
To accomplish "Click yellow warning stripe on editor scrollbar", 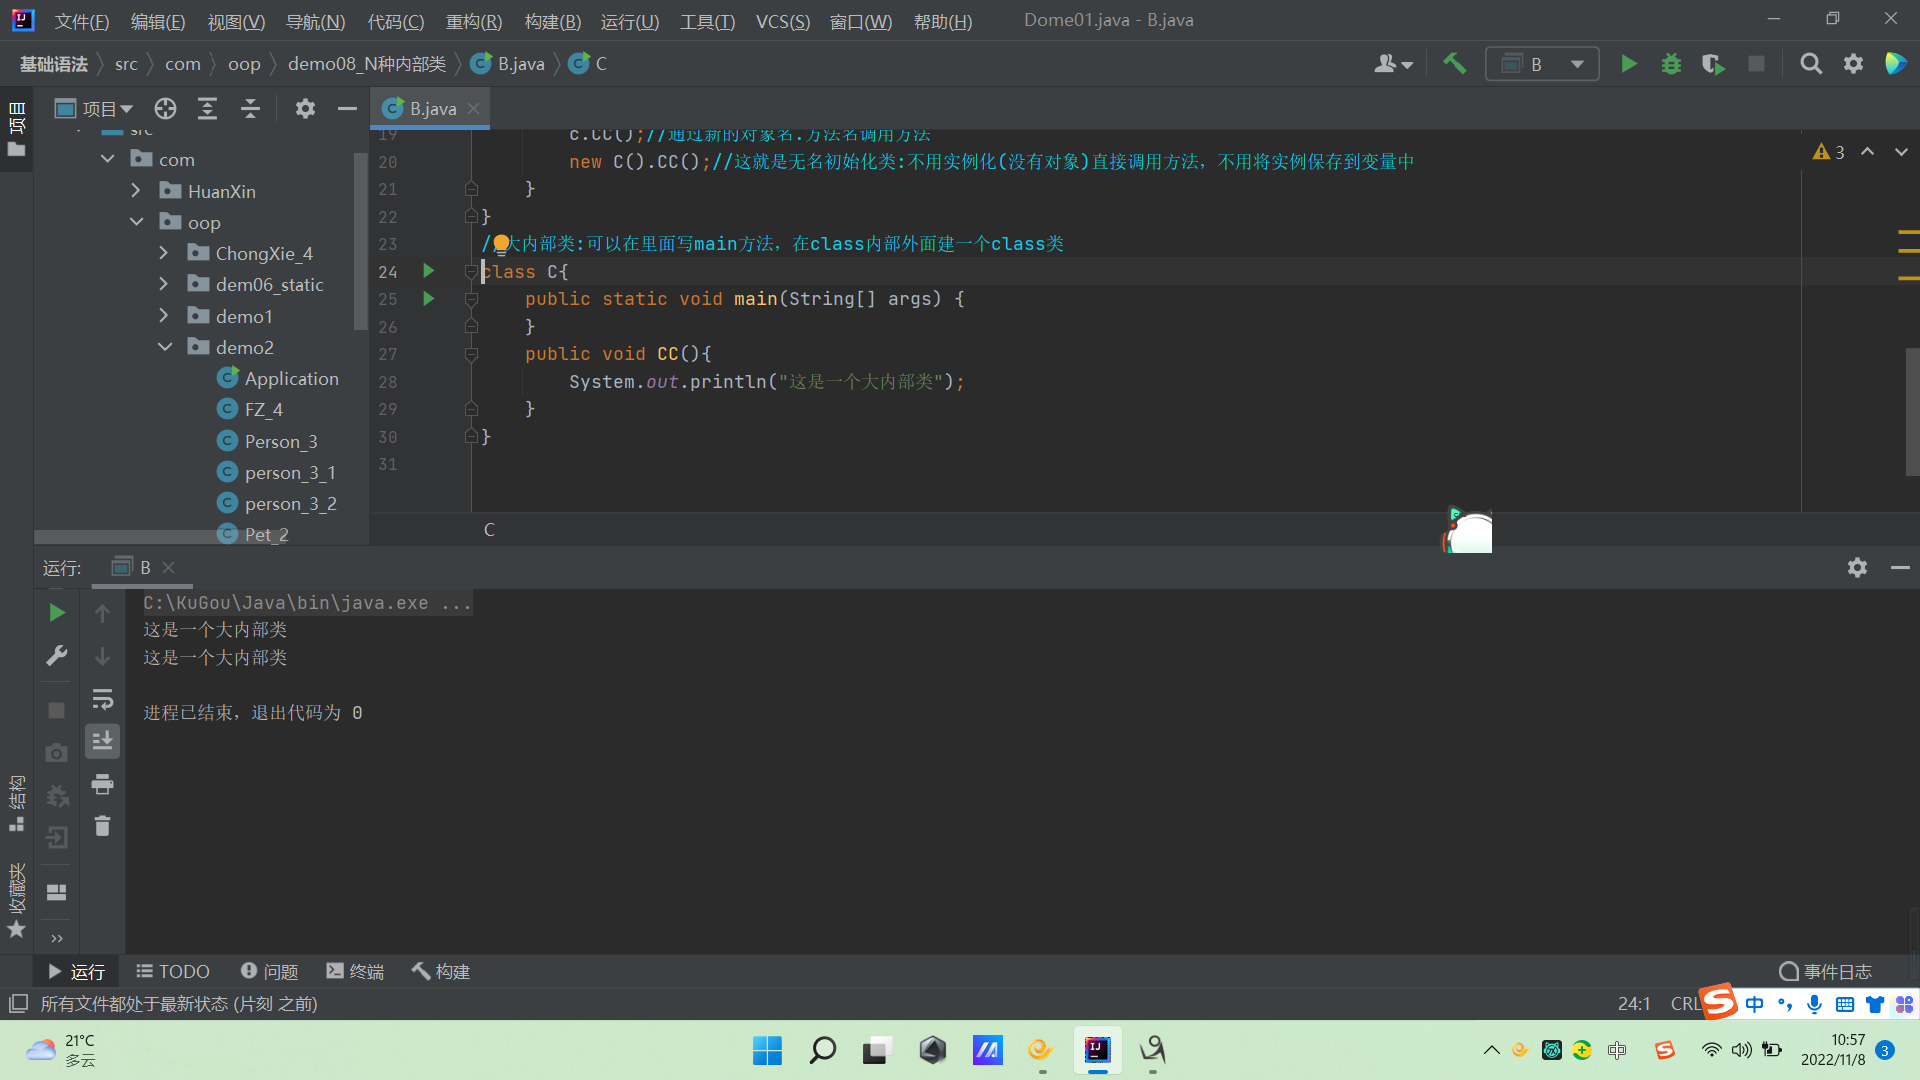I will pos(1908,234).
